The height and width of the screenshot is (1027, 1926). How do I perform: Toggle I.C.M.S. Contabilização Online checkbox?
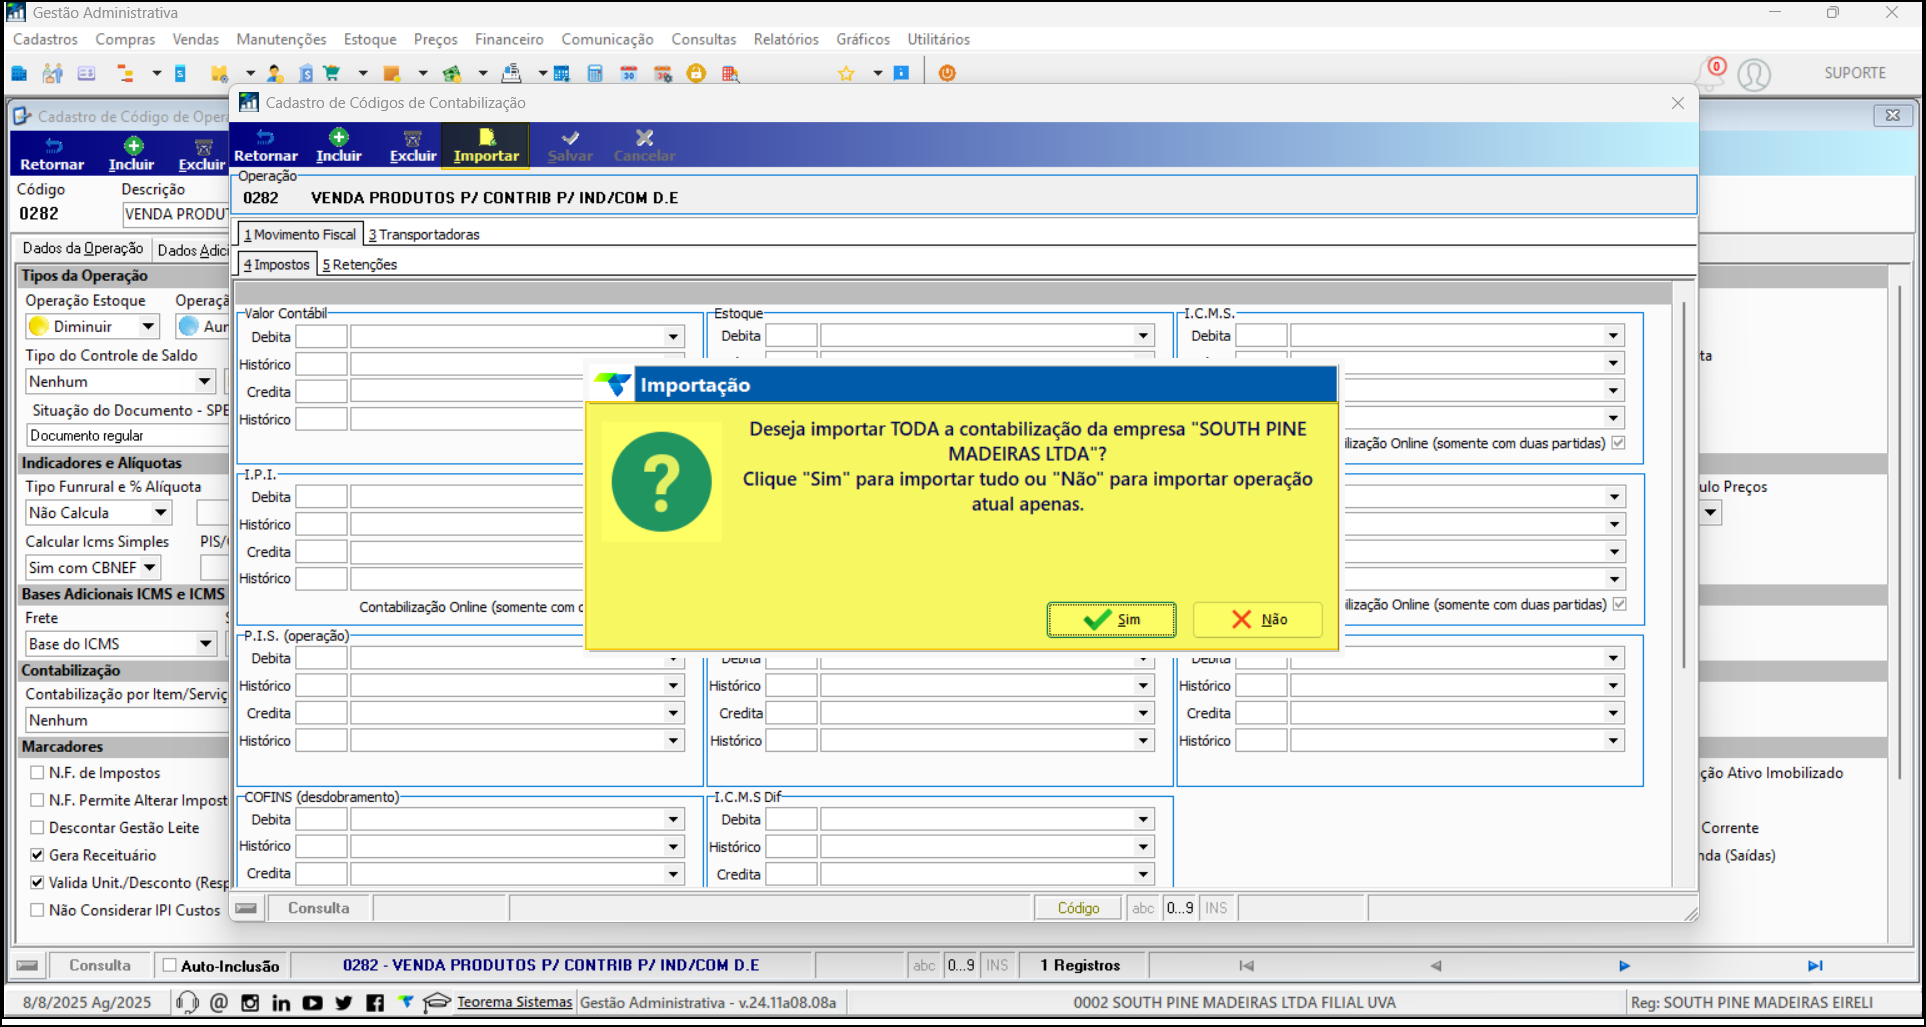coord(1618,442)
